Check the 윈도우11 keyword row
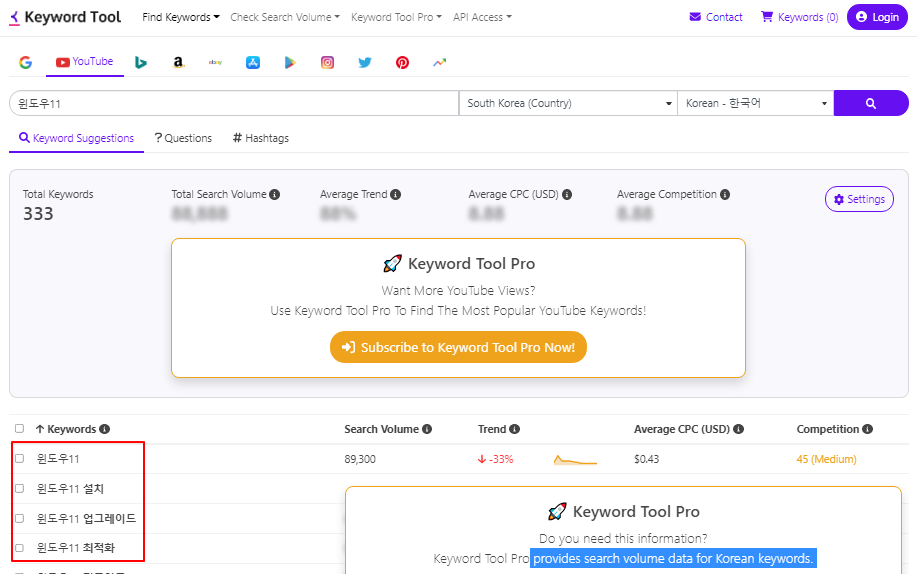 [19, 459]
